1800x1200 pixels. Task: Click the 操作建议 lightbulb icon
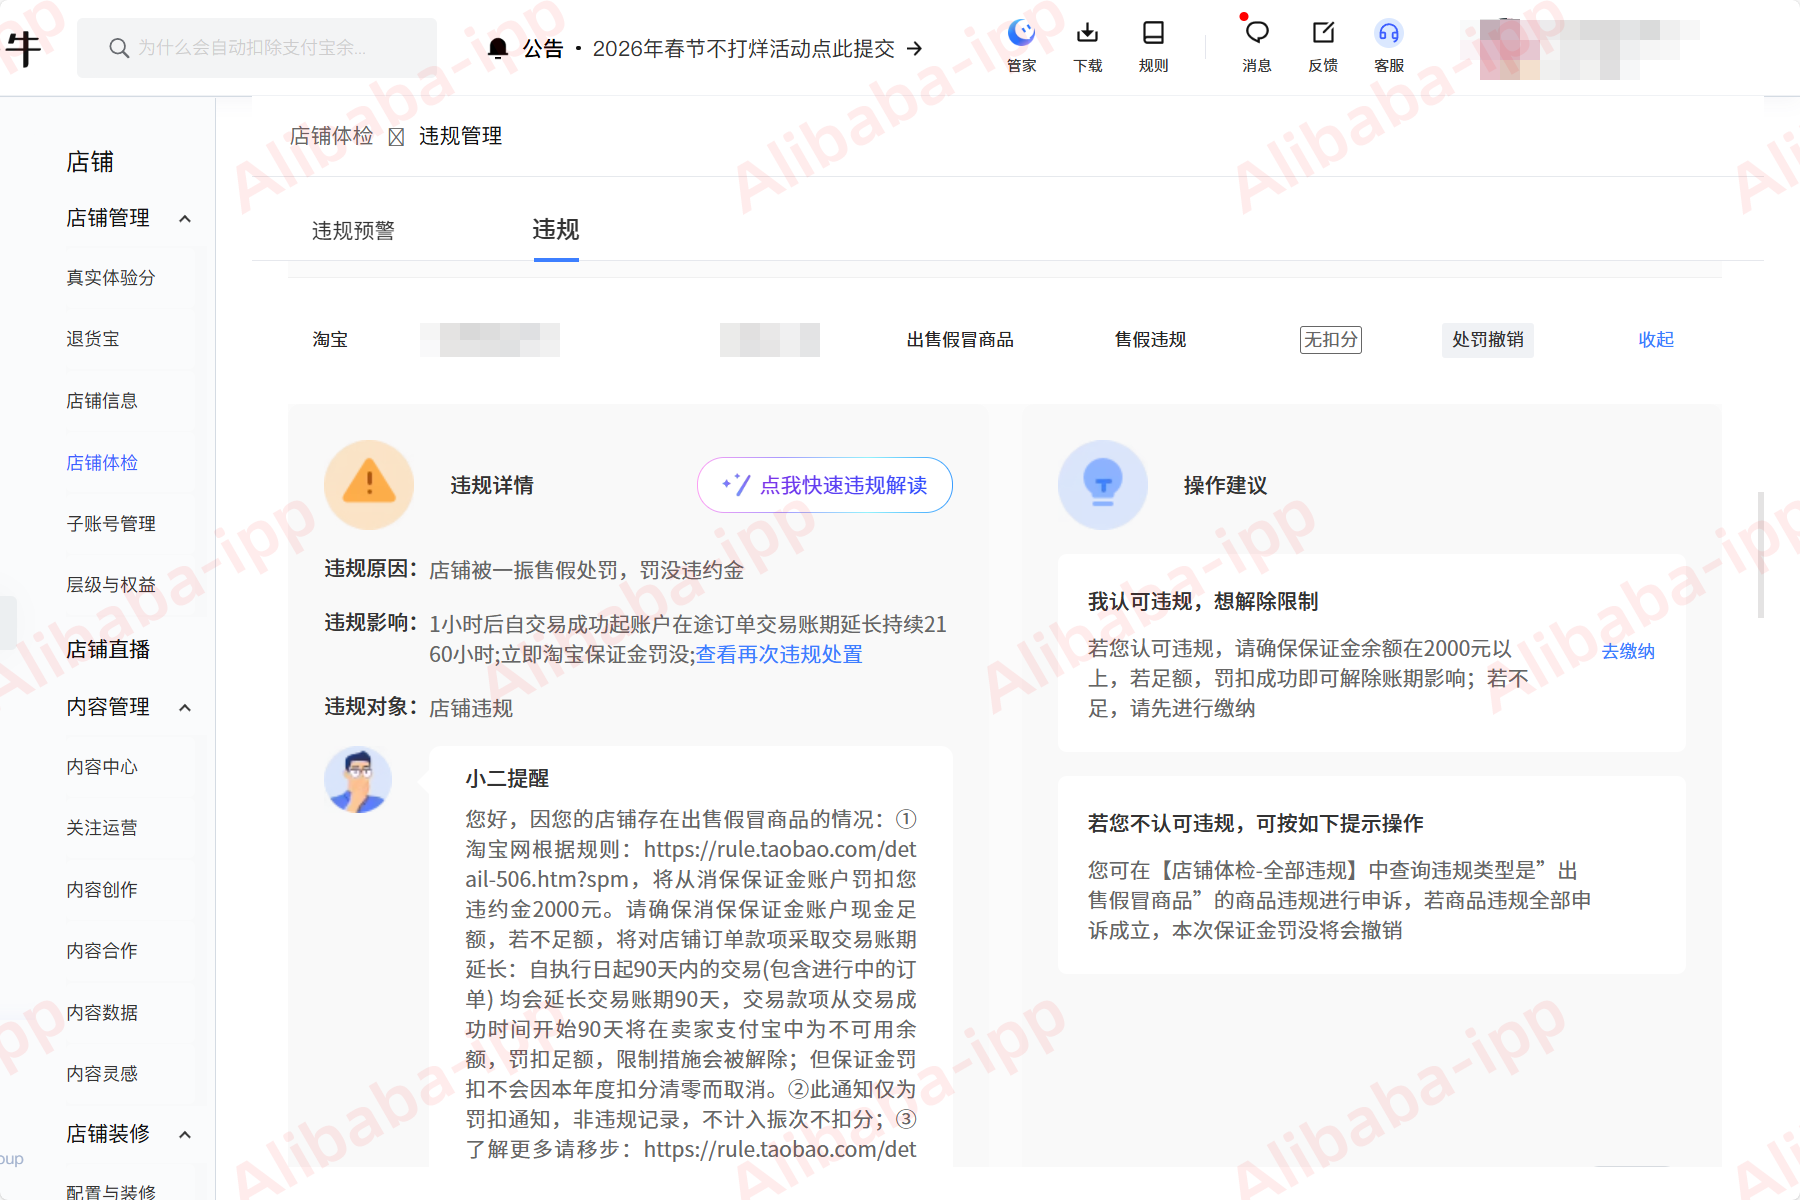pos(1103,485)
